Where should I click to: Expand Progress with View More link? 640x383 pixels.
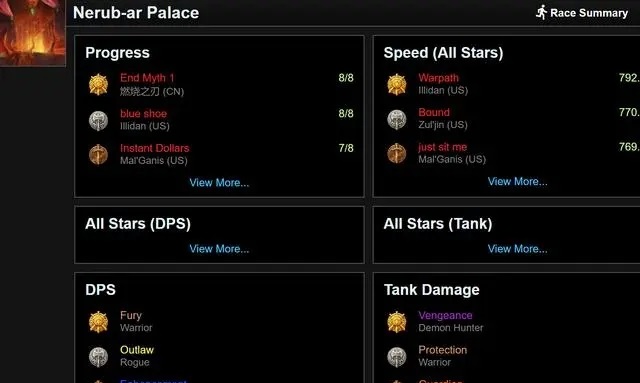[219, 183]
